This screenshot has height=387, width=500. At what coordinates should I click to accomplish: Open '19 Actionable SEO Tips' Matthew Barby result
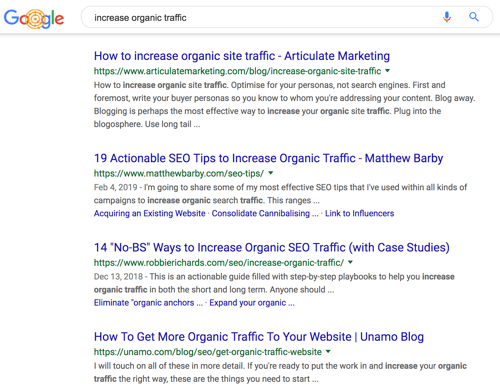click(x=268, y=158)
